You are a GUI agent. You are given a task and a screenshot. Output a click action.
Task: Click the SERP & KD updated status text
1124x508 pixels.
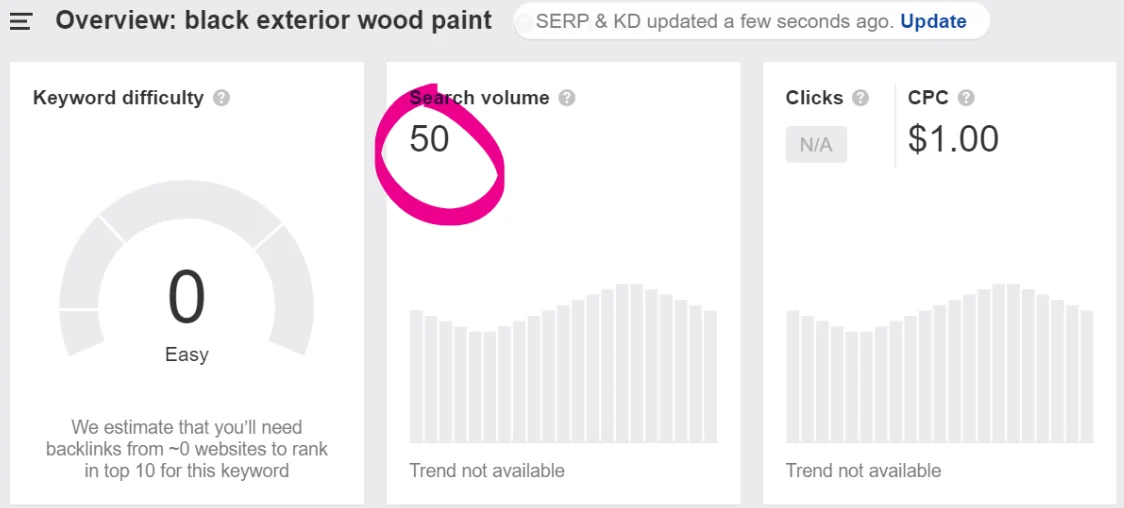pos(715,21)
